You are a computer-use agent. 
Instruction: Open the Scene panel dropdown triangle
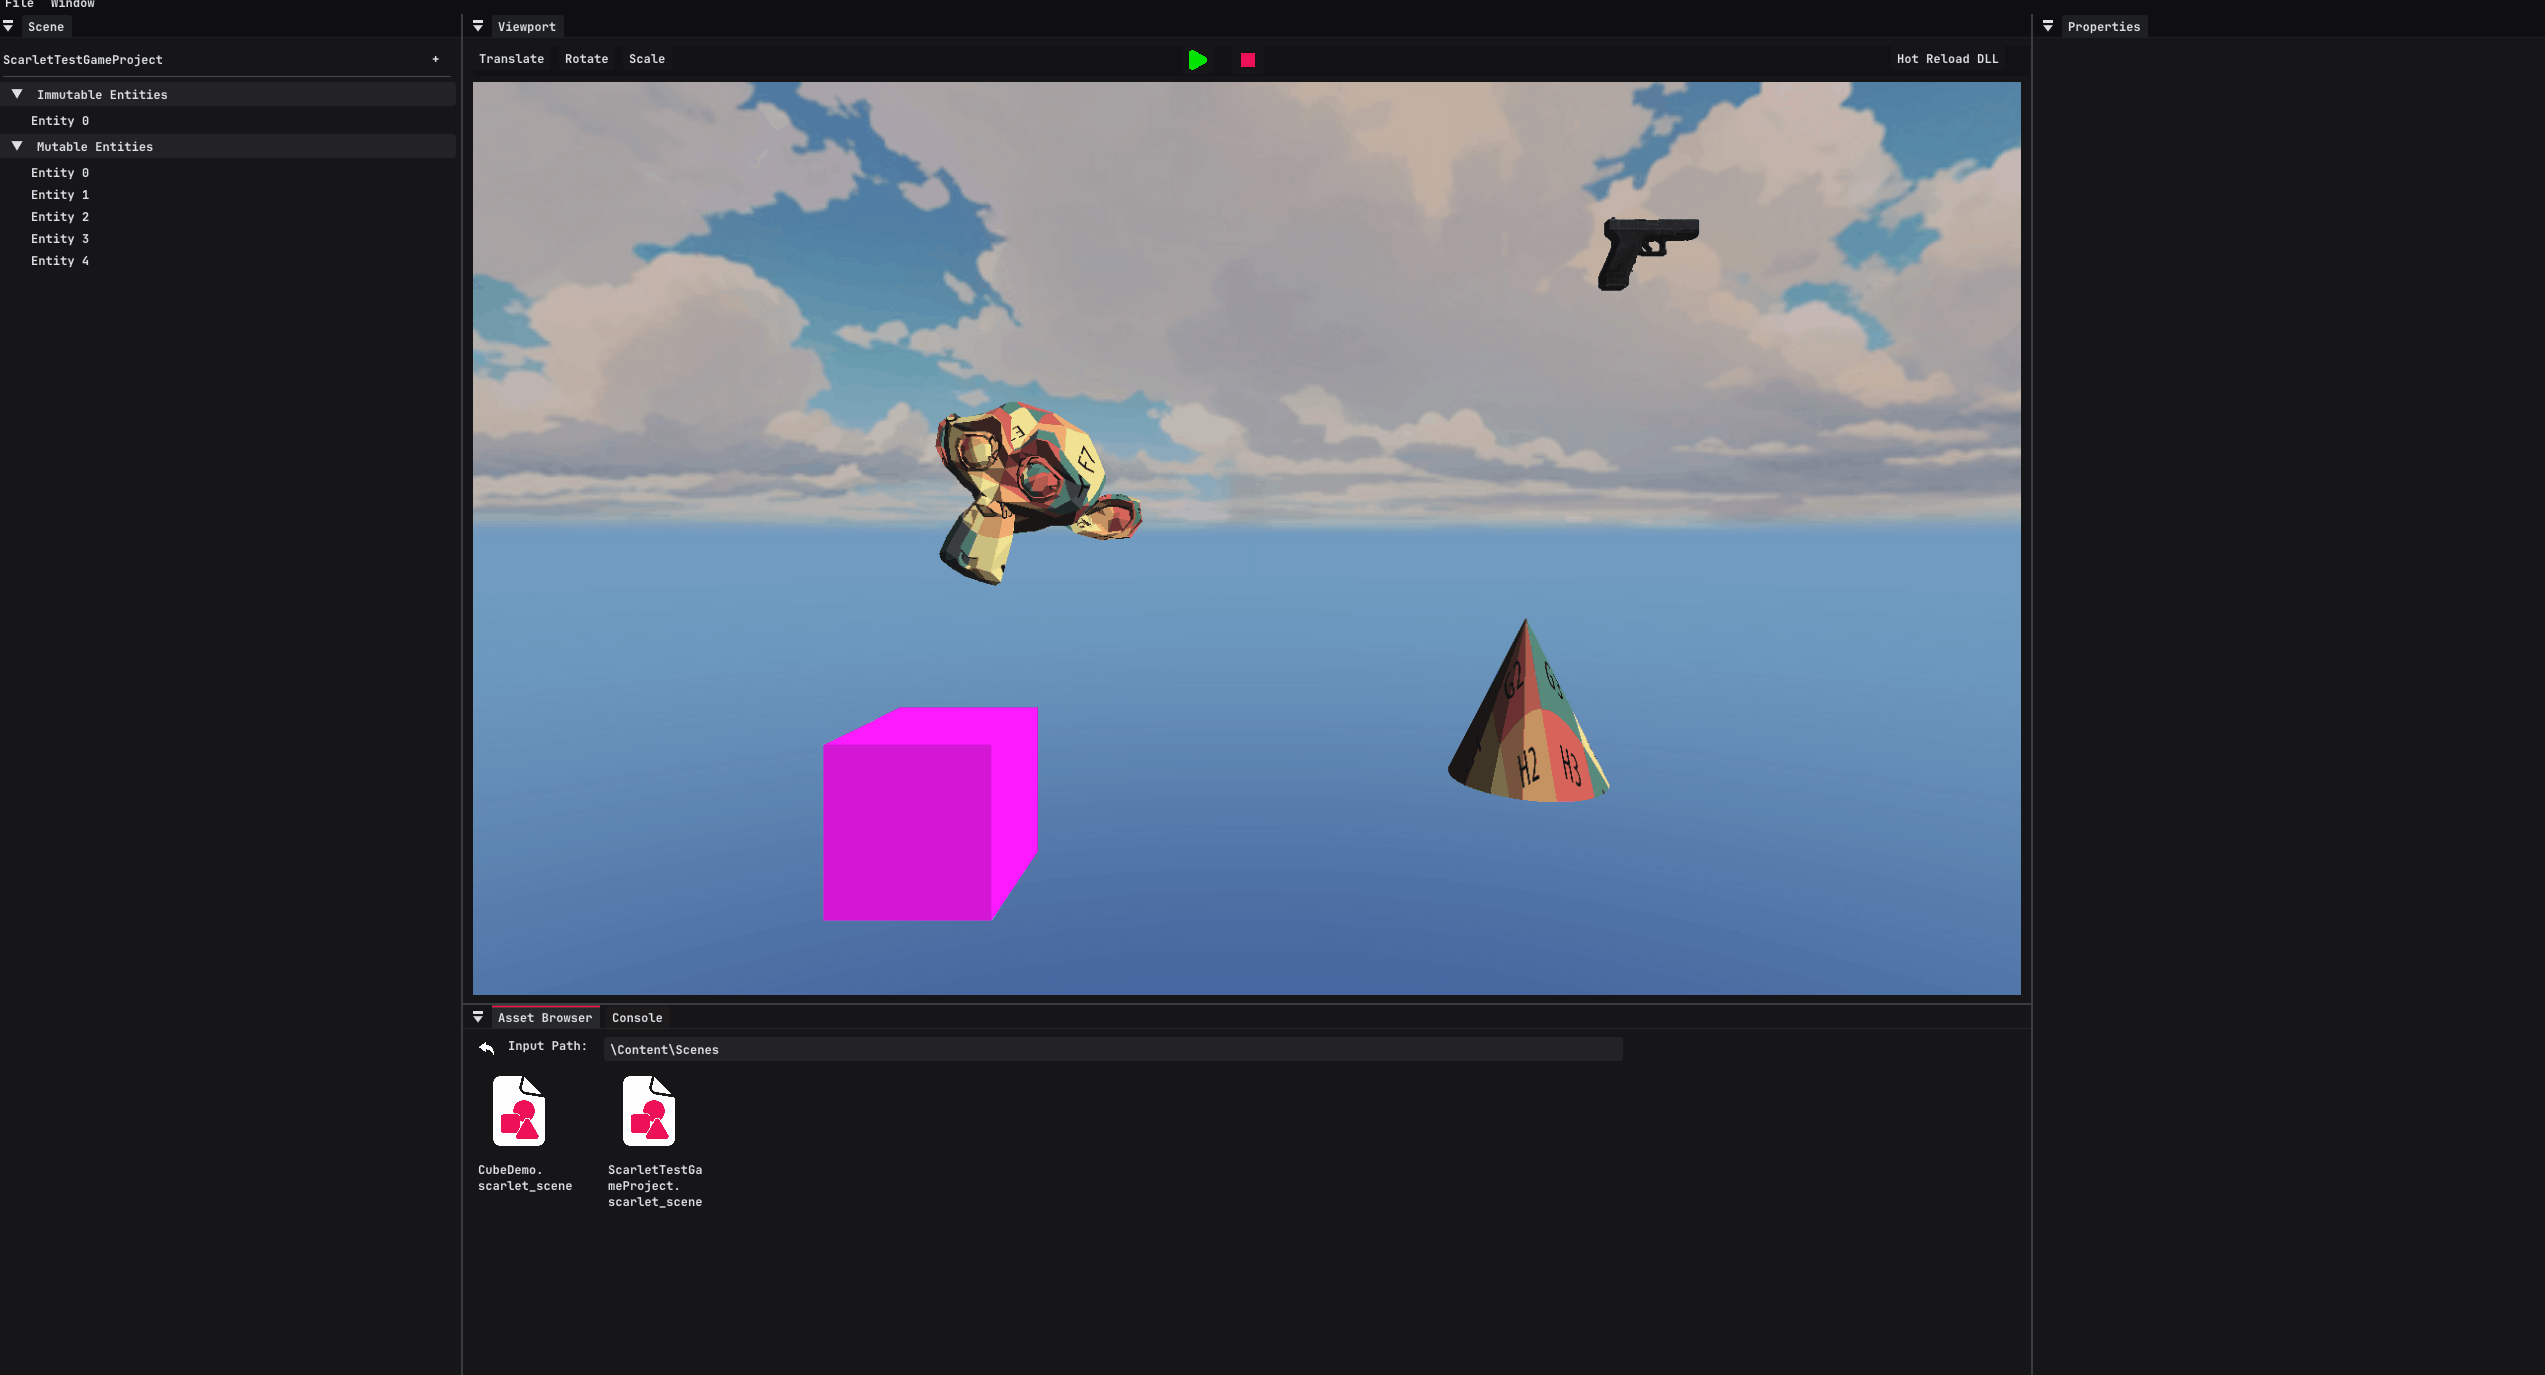click(9, 26)
